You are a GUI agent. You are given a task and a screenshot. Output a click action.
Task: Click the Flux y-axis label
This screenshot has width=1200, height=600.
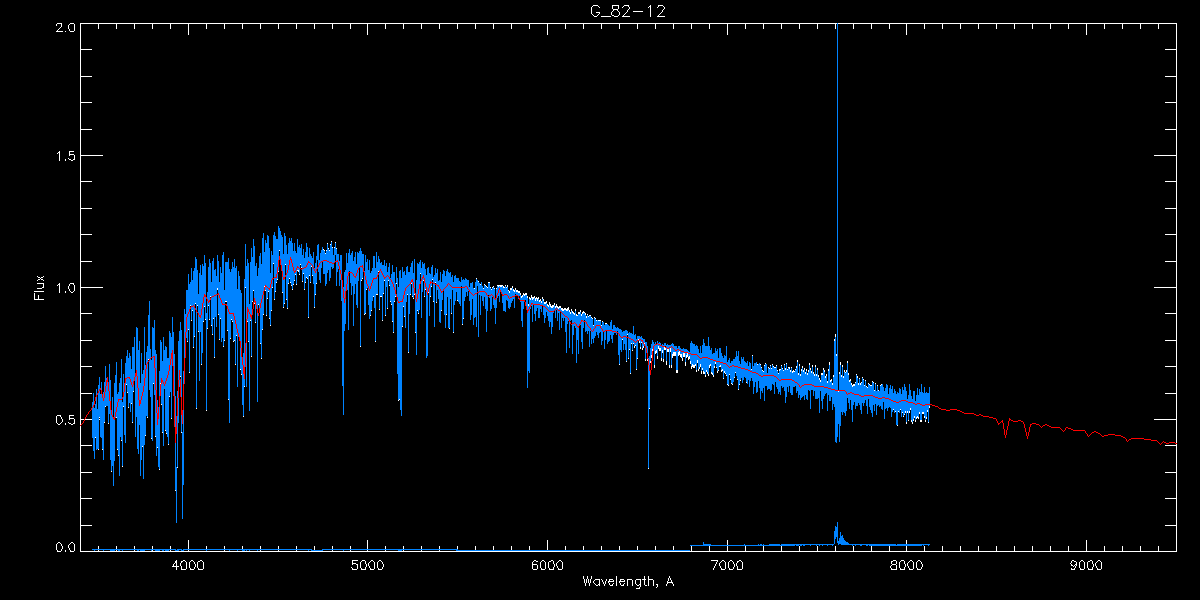pyautogui.click(x=40, y=288)
